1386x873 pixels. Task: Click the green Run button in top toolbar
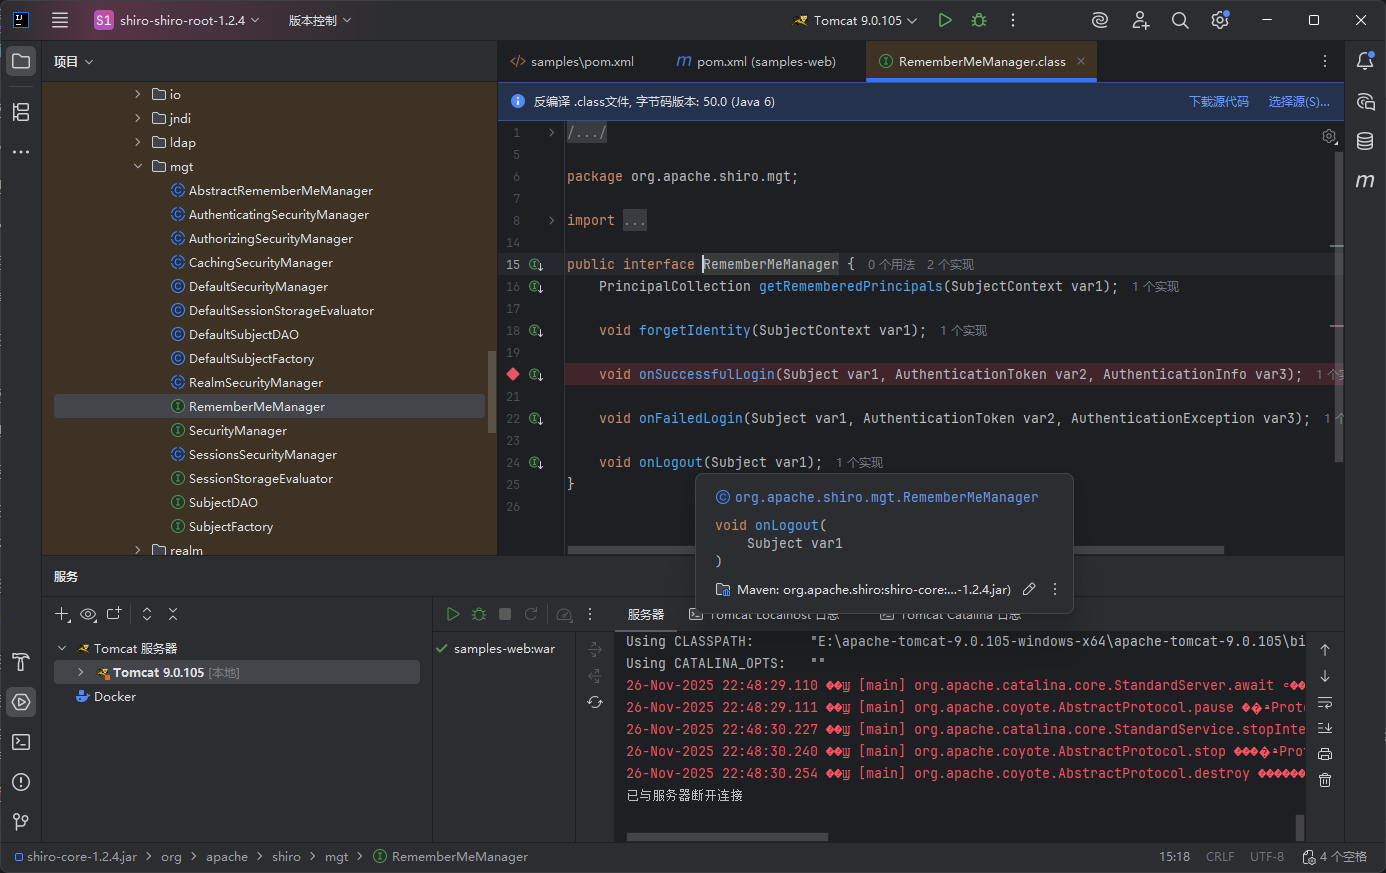[945, 20]
